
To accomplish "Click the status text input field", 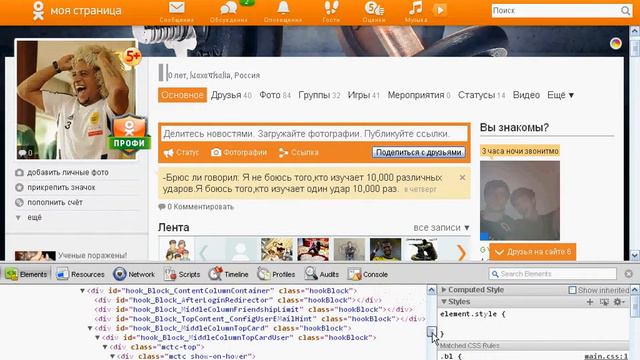I will pyautogui.click(x=314, y=134).
